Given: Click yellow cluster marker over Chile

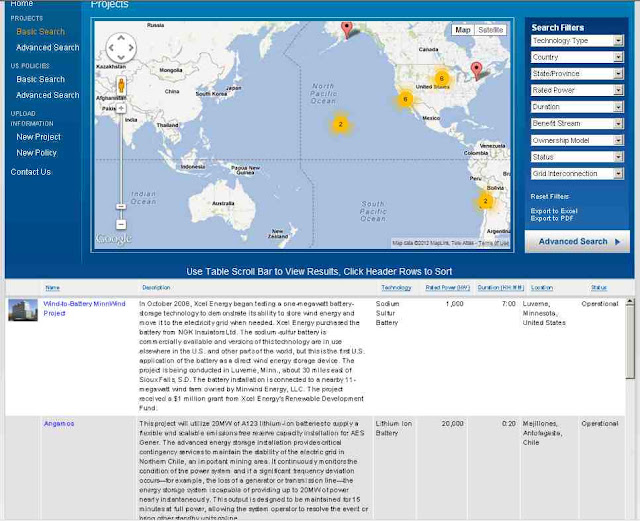Looking at the screenshot, I should click(485, 201).
